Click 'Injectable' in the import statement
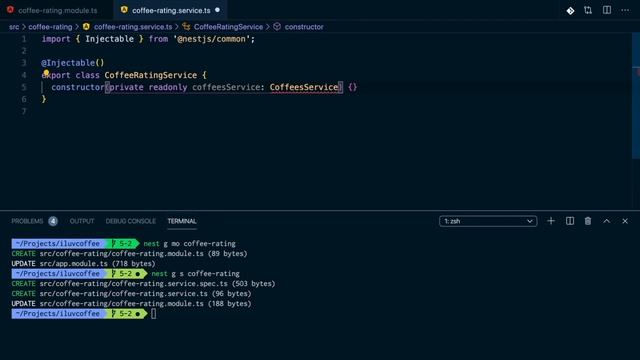The height and width of the screenshot is (360, 640). tap(109, 39)
